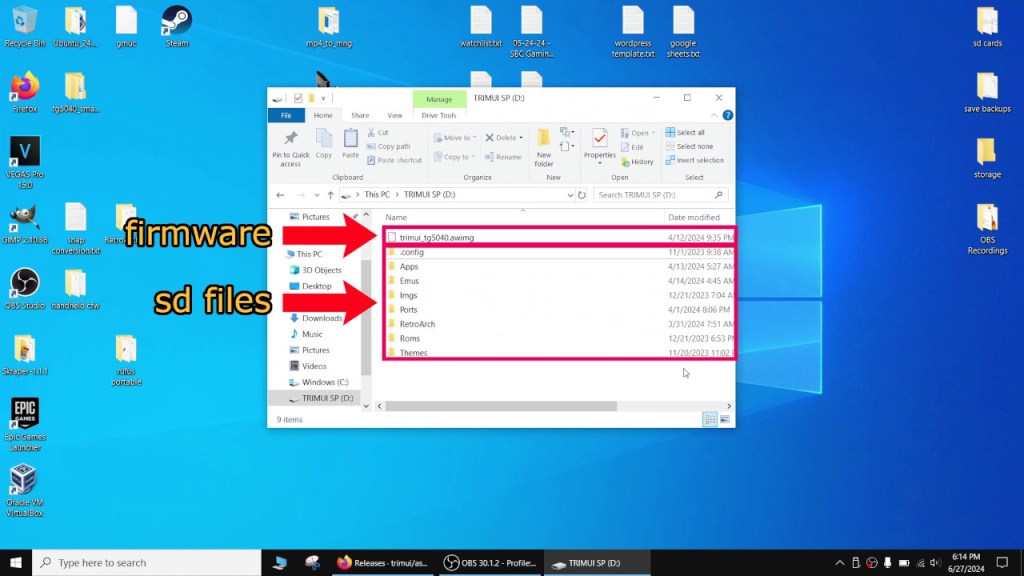Open Properties from the ribbon

(599, 146)
